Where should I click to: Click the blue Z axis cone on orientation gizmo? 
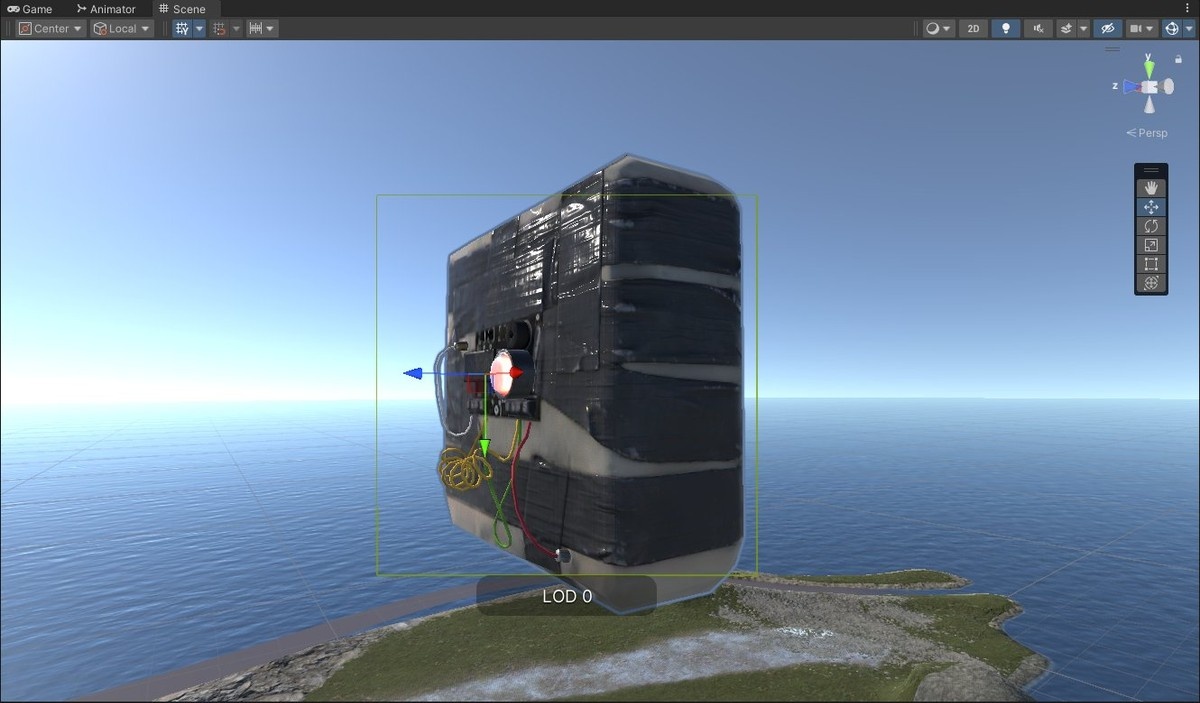point(1131,87)
